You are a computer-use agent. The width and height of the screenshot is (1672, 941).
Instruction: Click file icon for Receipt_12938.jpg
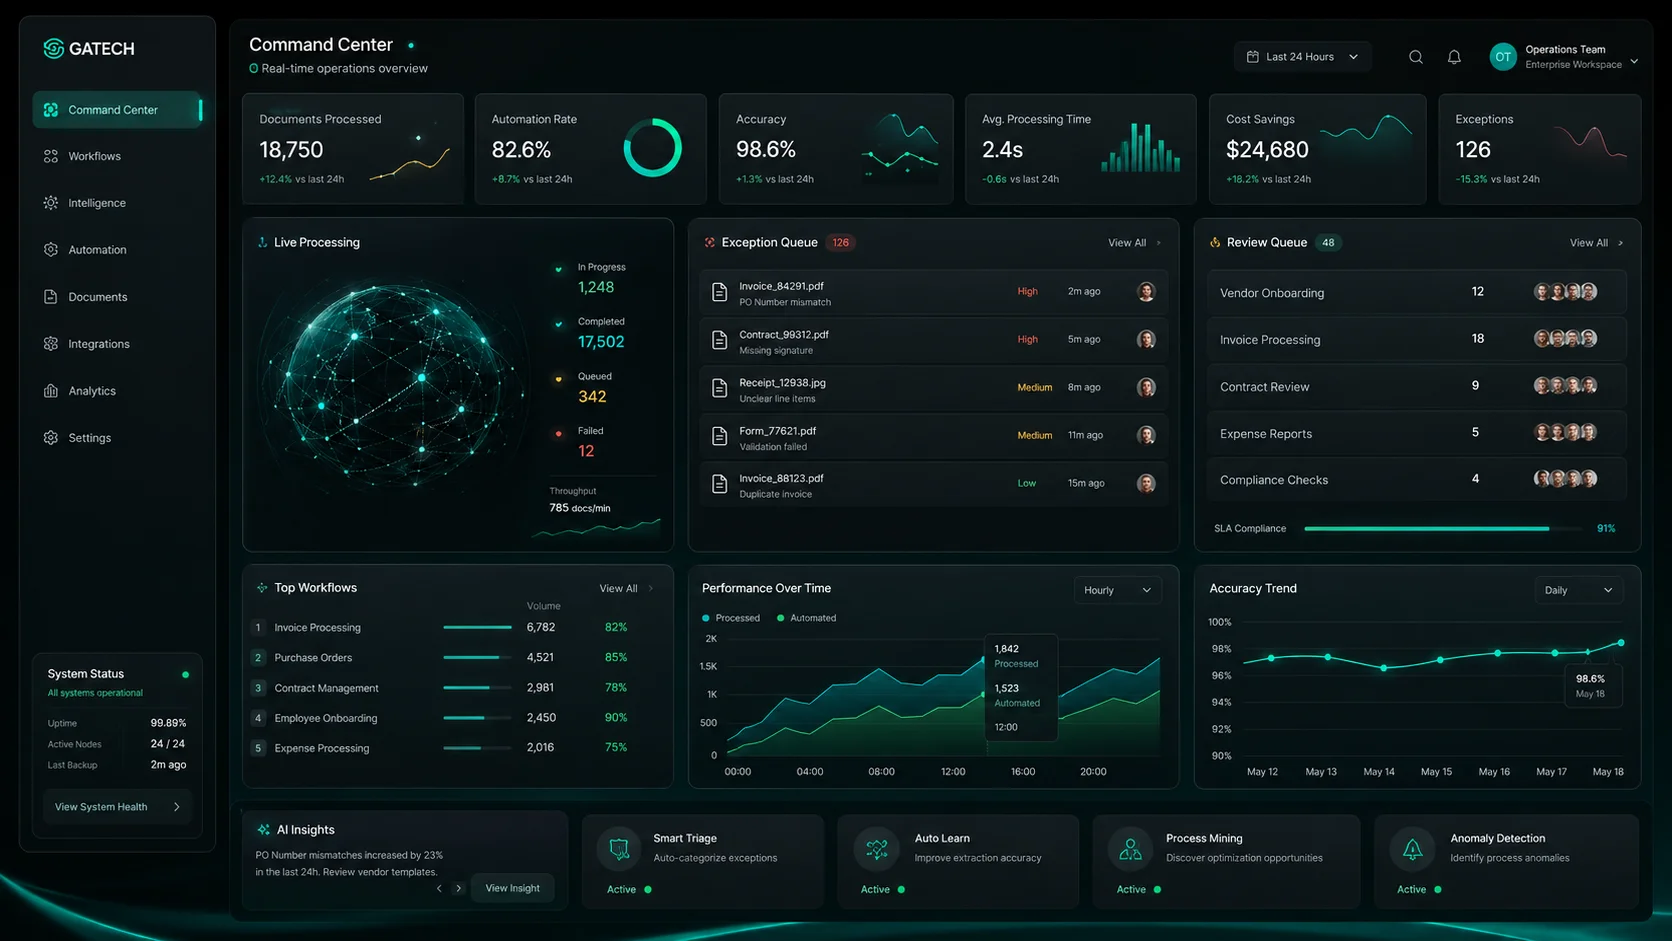719,388
